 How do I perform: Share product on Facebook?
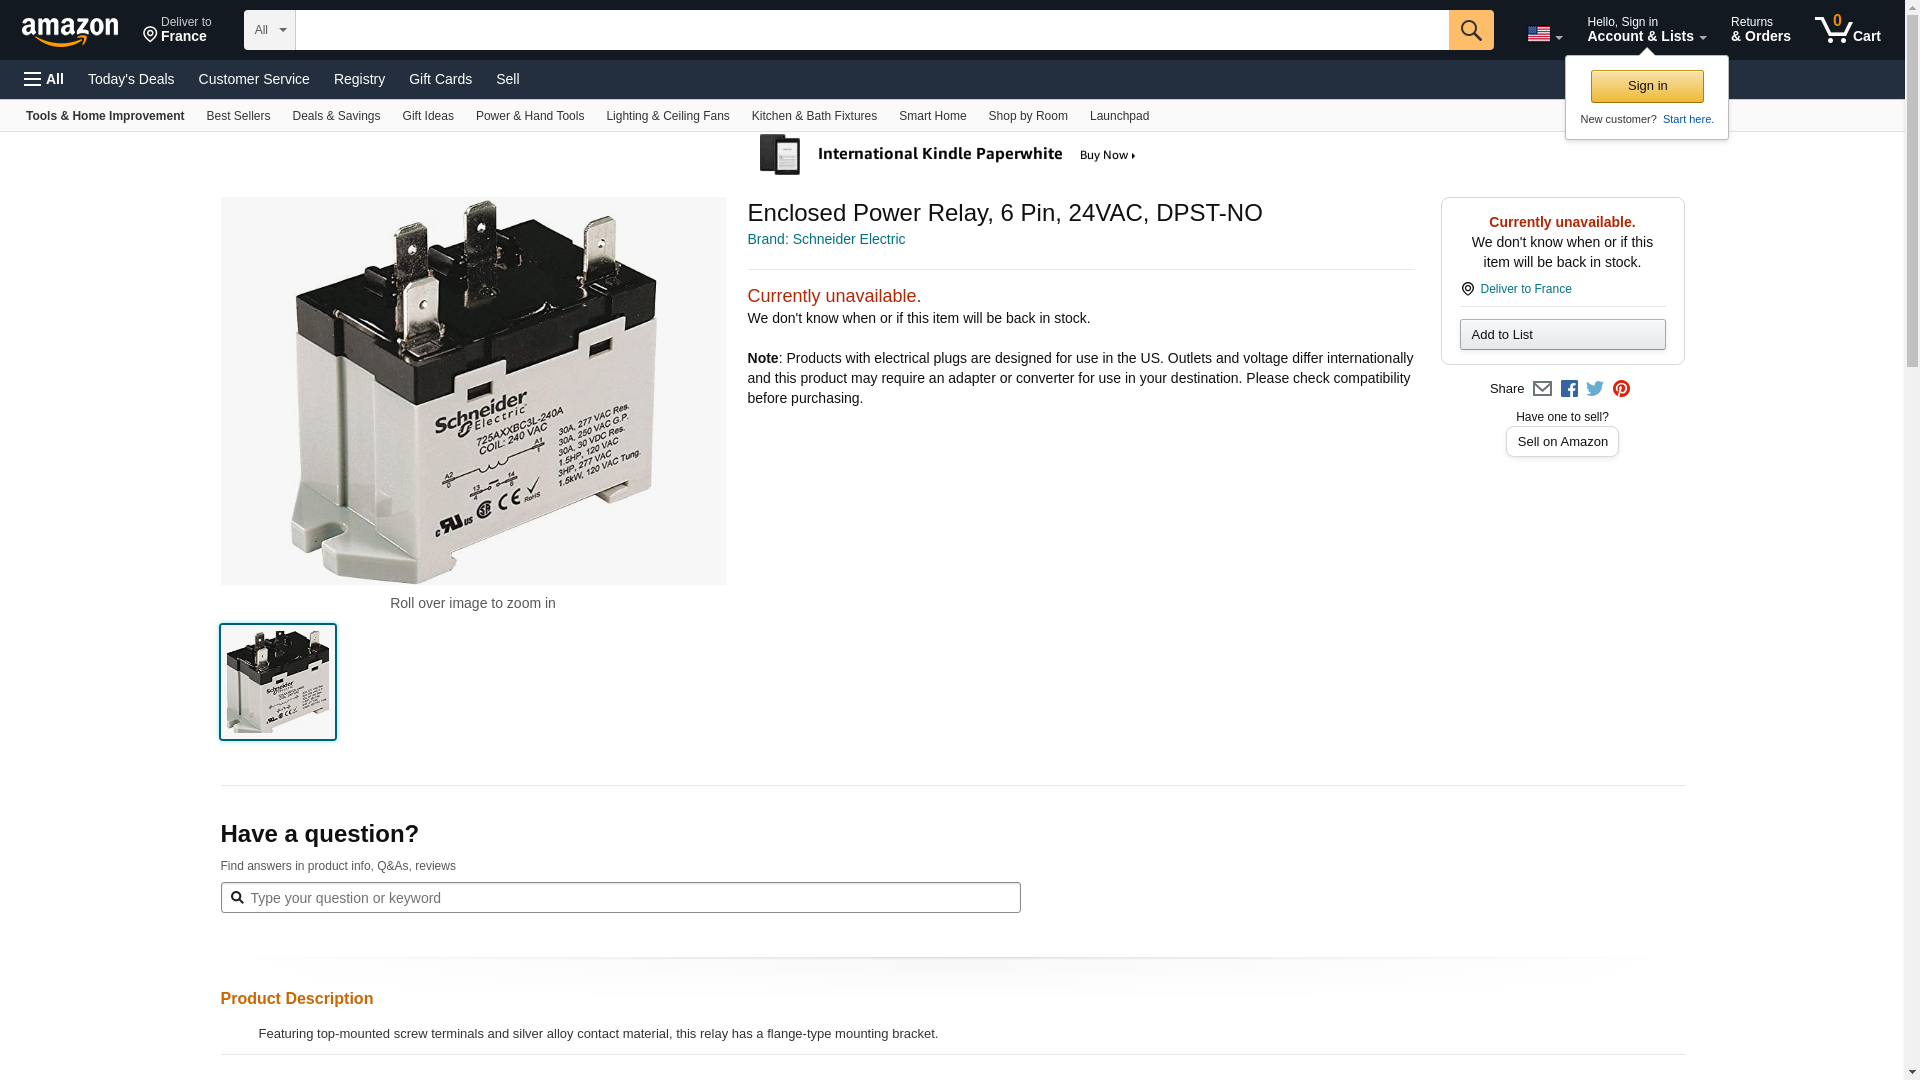pyautogui.click(x=1569, y=389)
